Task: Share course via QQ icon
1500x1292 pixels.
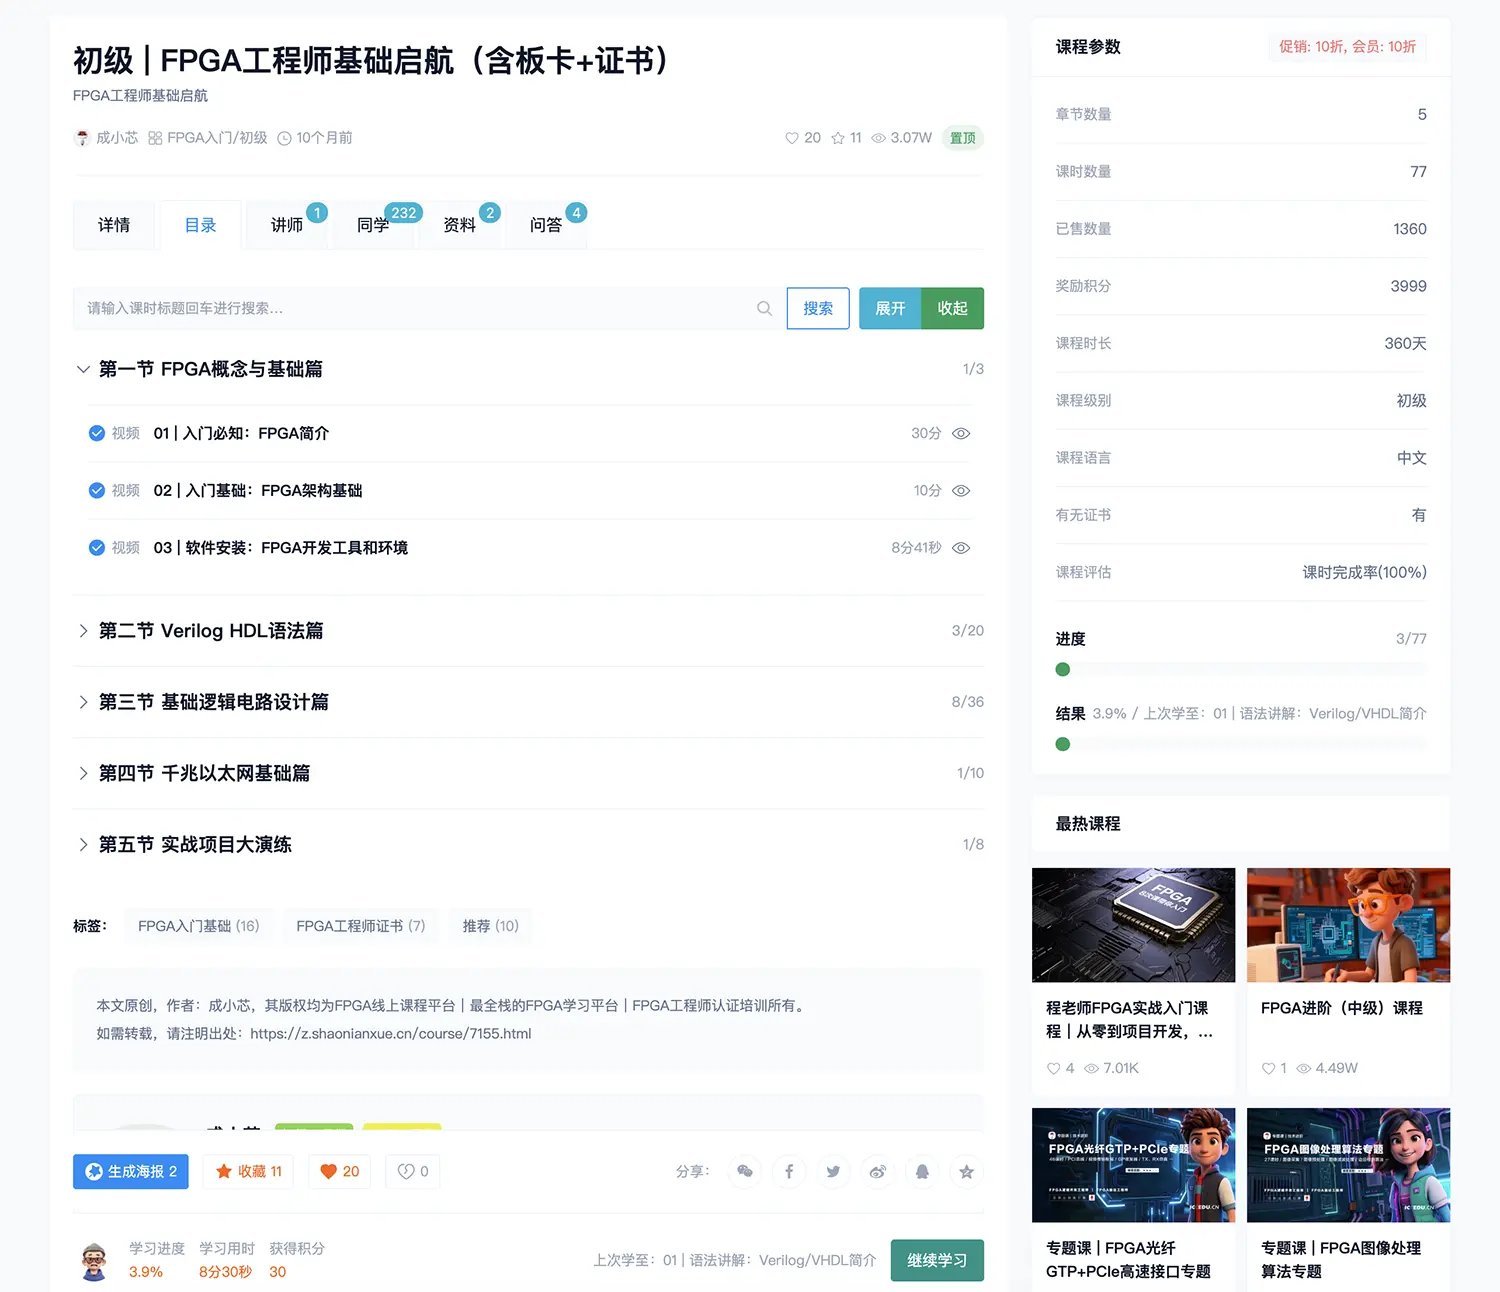Action: (x=922, y=1171)
